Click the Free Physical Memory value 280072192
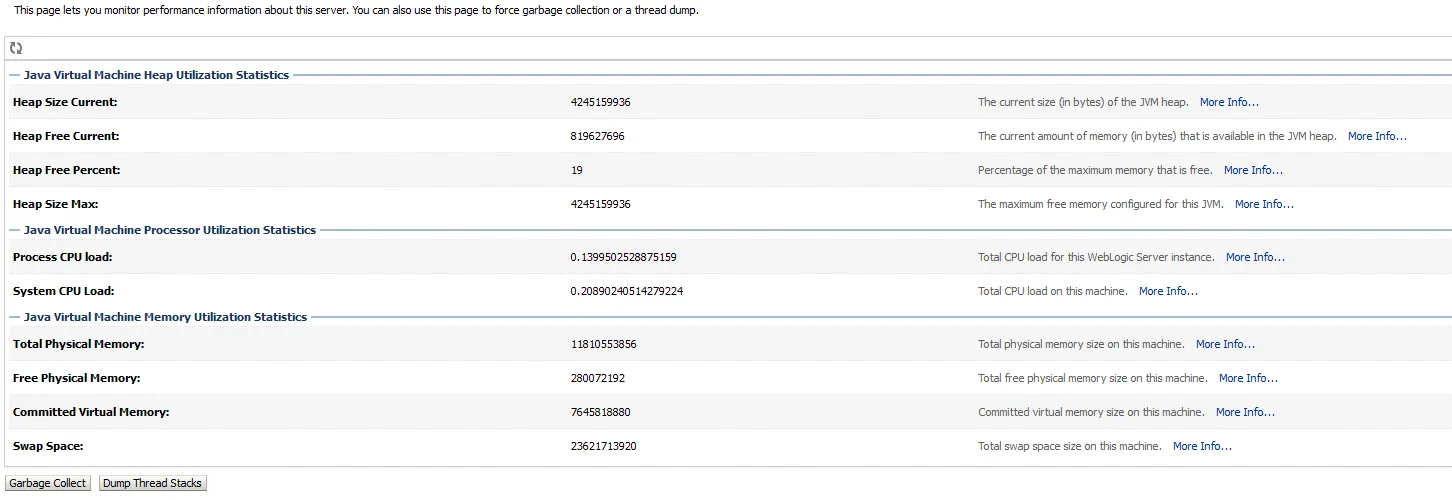 pos(598,378)
